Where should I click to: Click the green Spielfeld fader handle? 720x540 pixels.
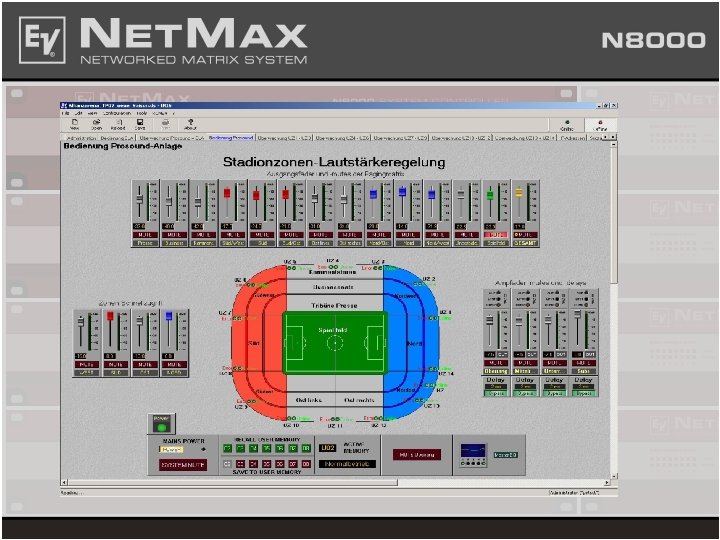(490, 195)
